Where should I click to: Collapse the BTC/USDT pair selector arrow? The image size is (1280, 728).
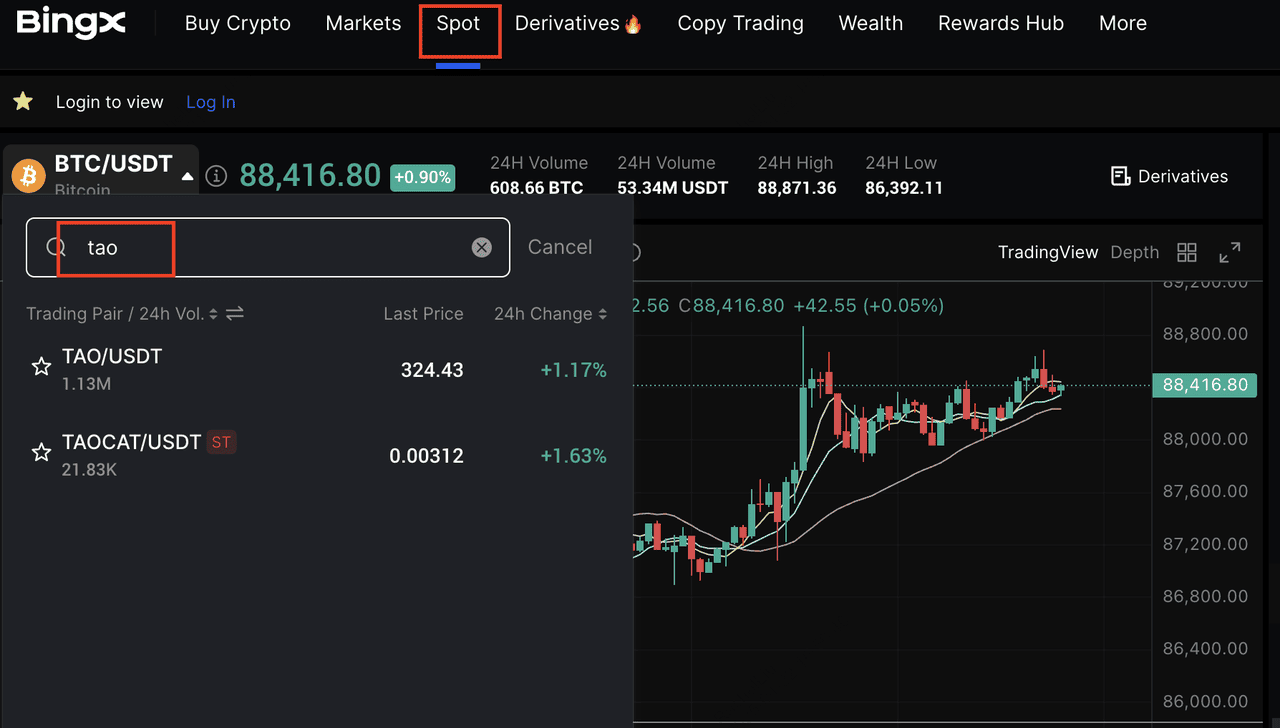187,176
